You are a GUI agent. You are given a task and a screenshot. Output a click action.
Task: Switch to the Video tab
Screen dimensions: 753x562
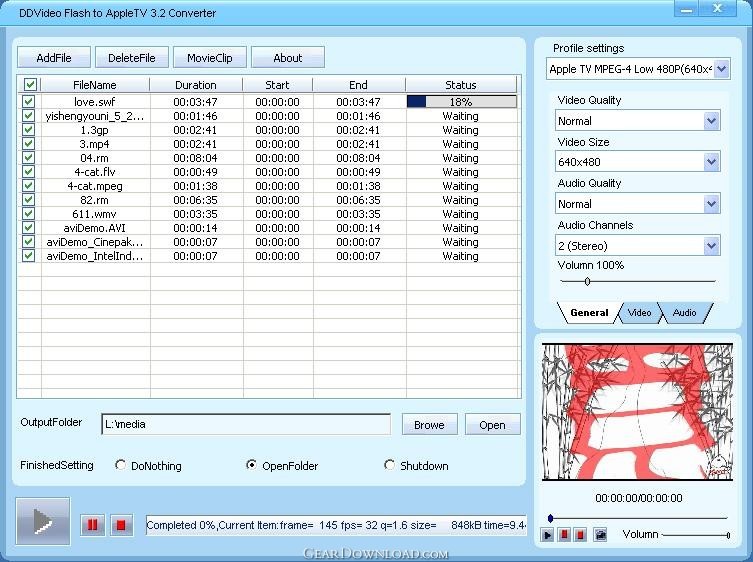click(639, 313)
